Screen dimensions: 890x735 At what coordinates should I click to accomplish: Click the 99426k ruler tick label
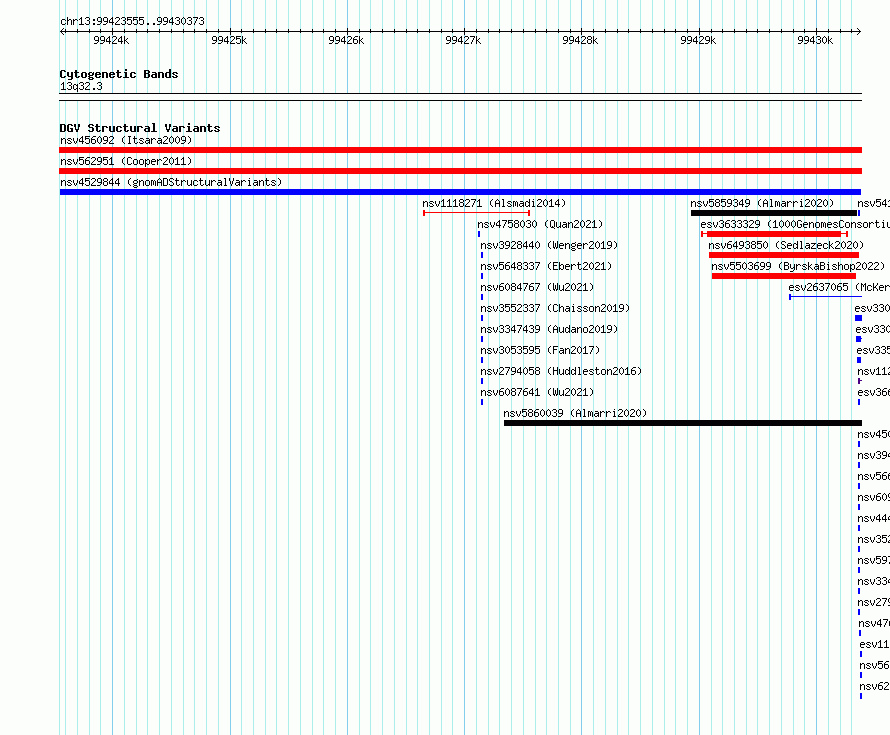pos(346,40)
